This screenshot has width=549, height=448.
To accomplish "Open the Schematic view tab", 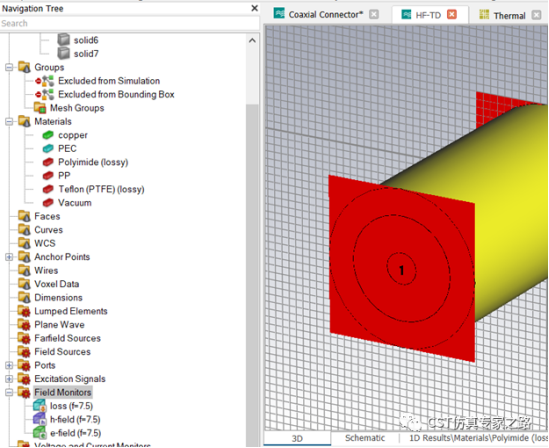I will coord(365,438).
